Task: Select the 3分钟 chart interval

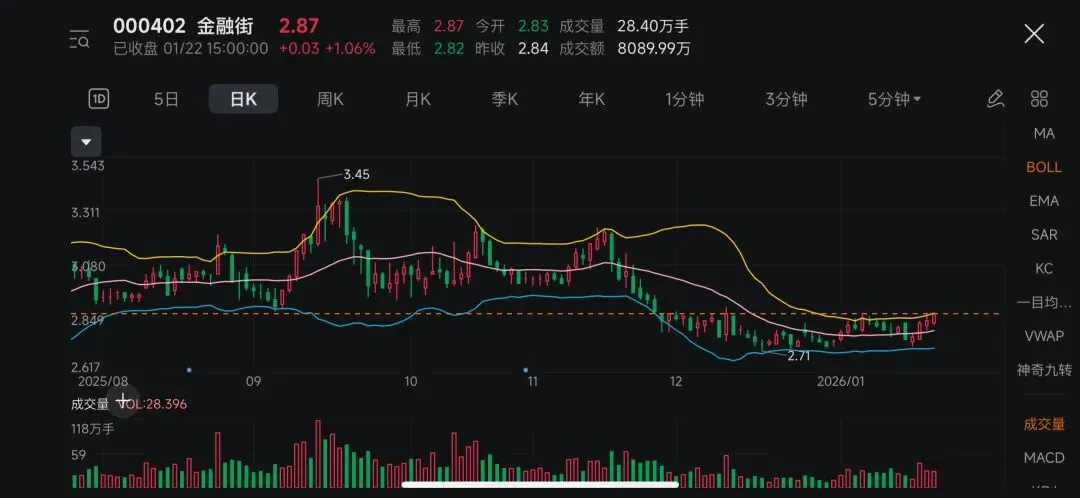Action: (x=786, y=99)
